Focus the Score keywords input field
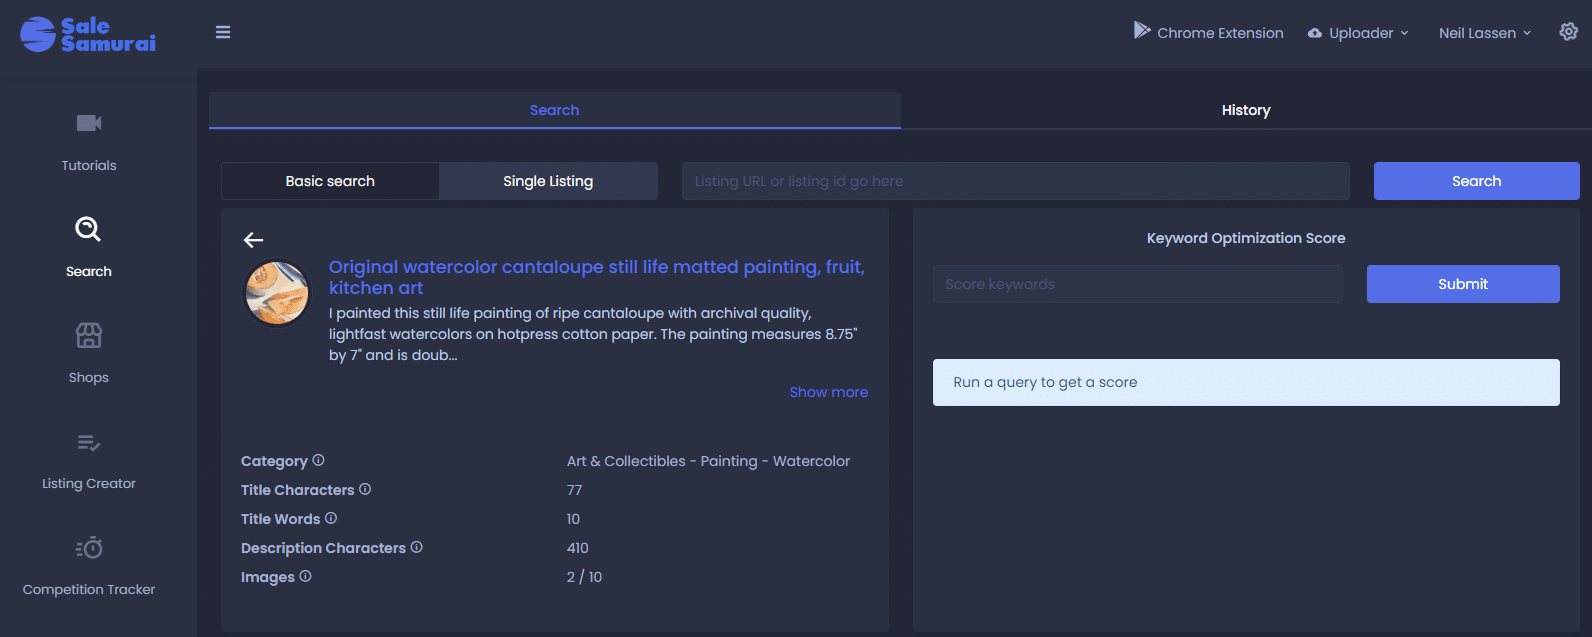 click(x=1138, y=284)
